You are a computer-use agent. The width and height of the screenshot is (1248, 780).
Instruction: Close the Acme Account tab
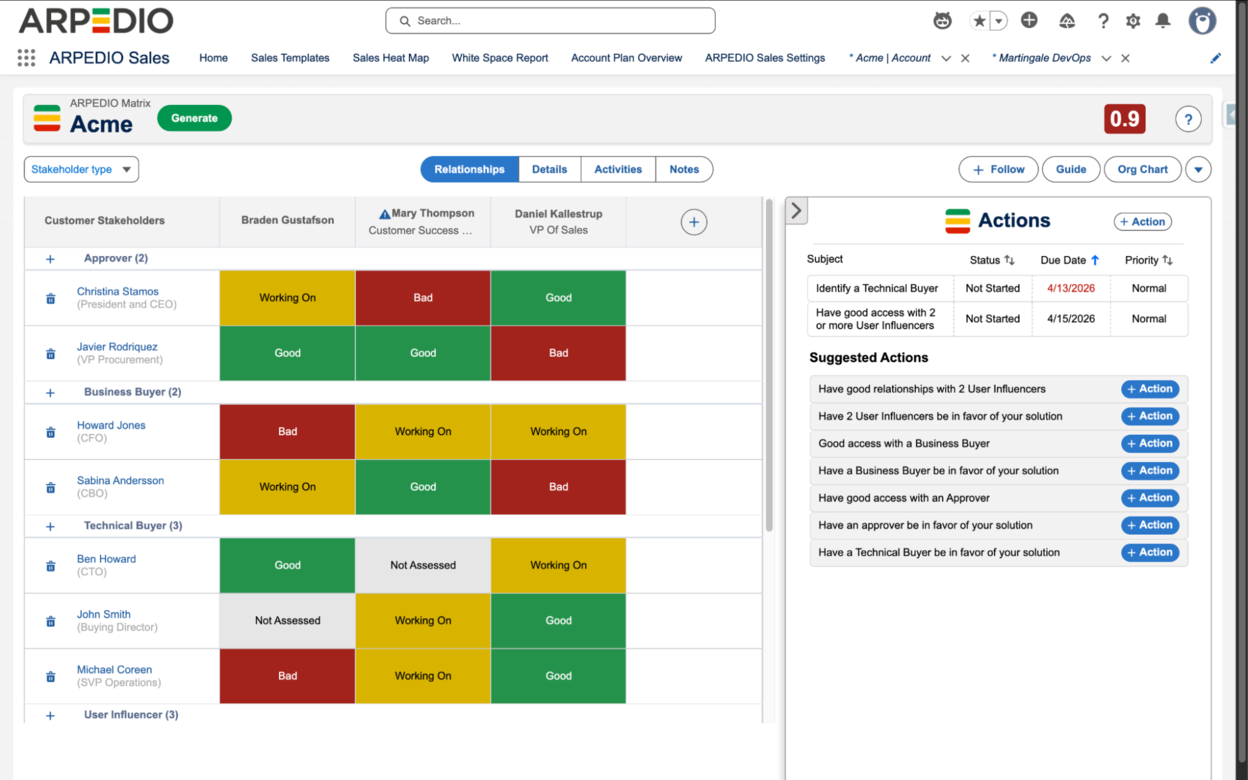[965, 58]
